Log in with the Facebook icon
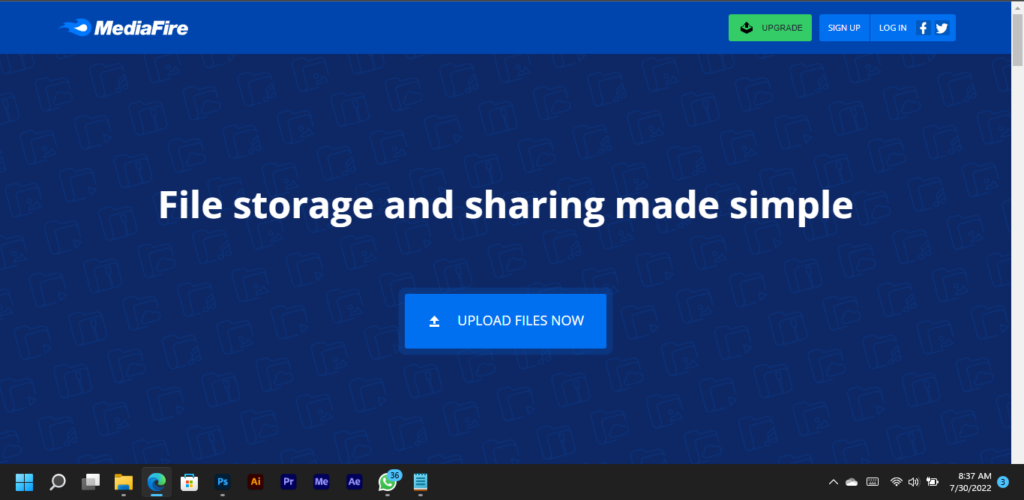1024x500 pixels. [x=923, y=28]
